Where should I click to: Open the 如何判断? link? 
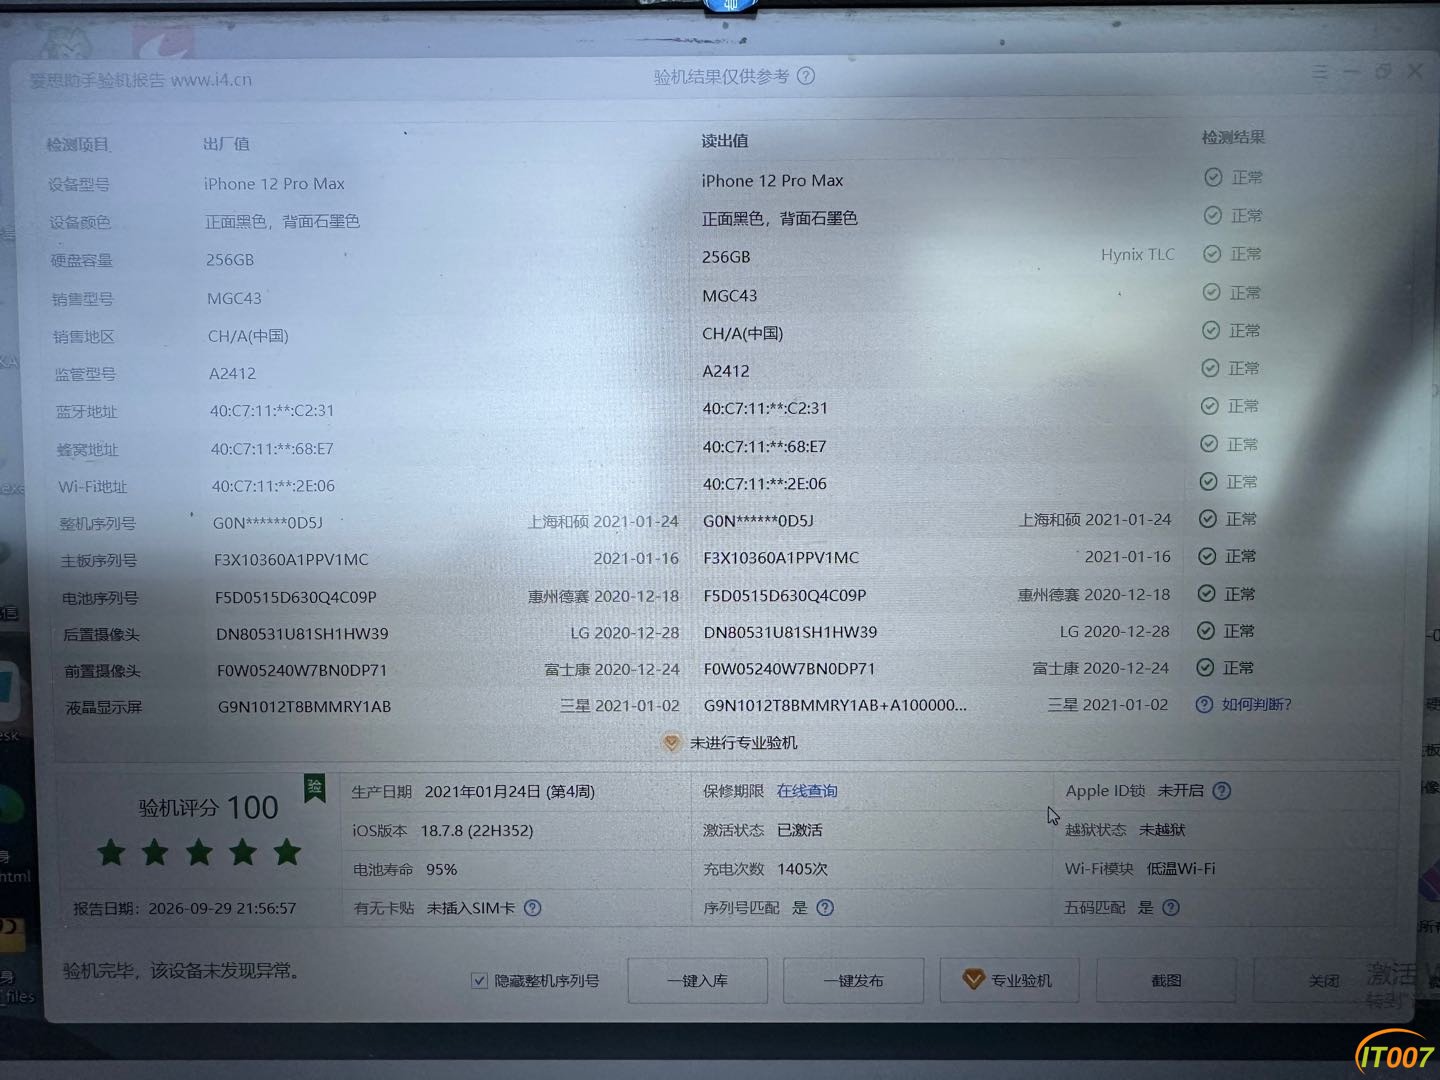pyautogui.click(x=1256, y=705)
